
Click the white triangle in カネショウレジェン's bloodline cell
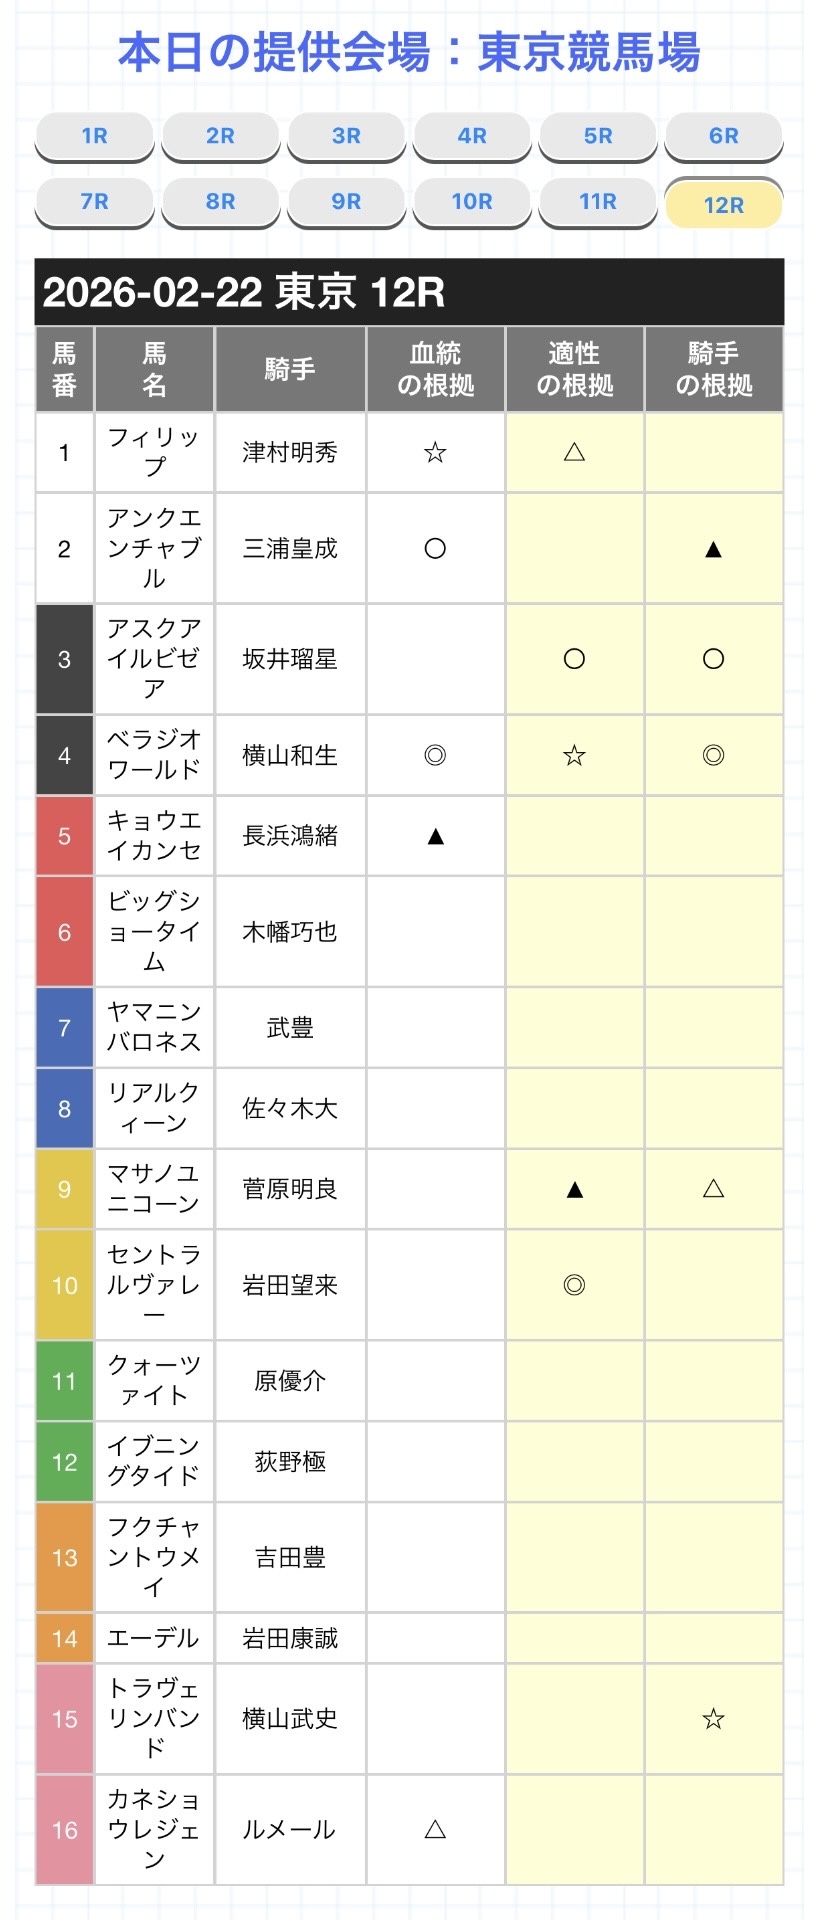click(435, 1829)
